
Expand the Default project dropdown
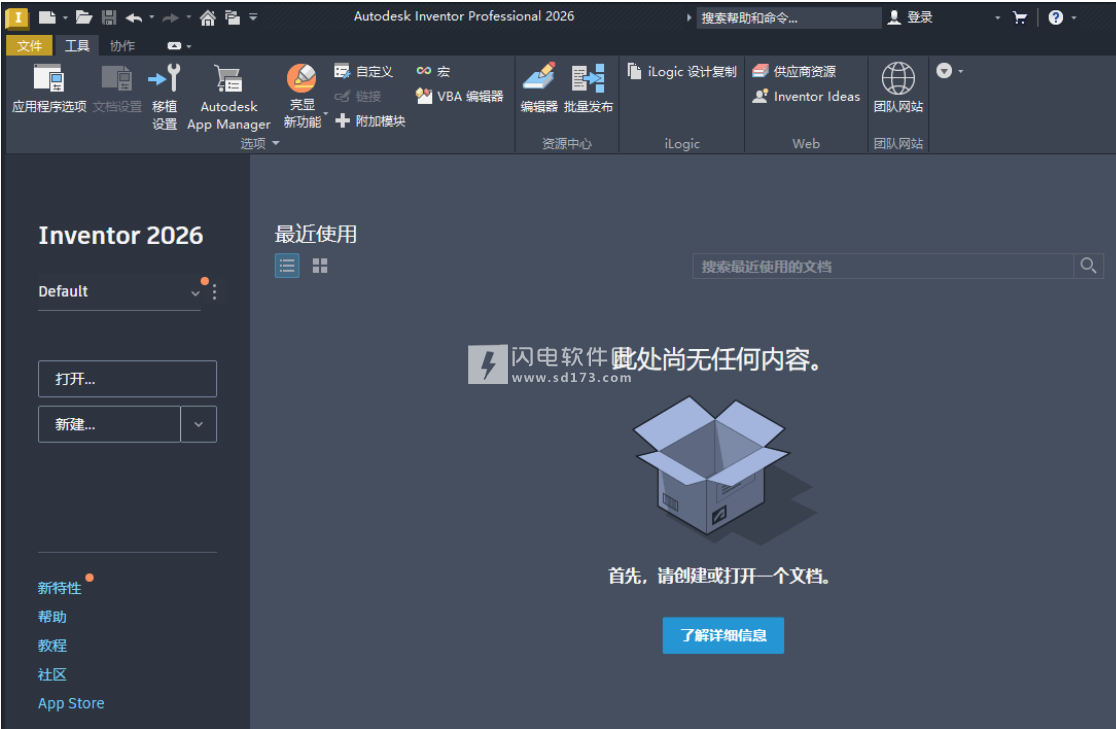(x=195, y=293)
